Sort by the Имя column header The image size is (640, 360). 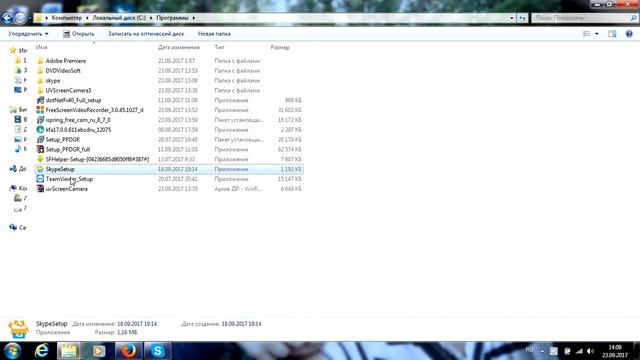(41, 47)
